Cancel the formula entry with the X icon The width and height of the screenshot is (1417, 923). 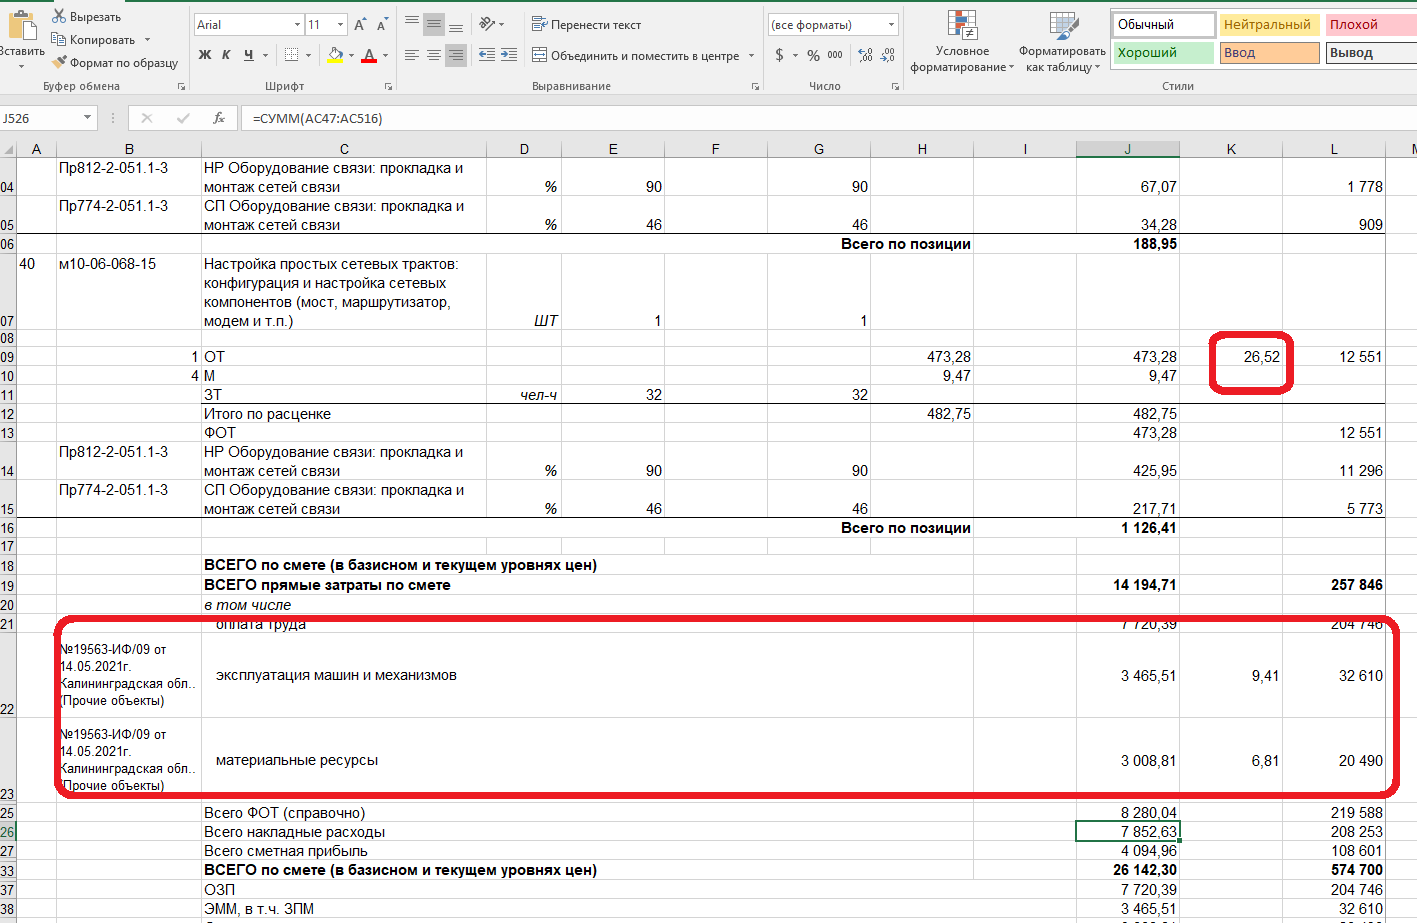[x=147, y=118]
